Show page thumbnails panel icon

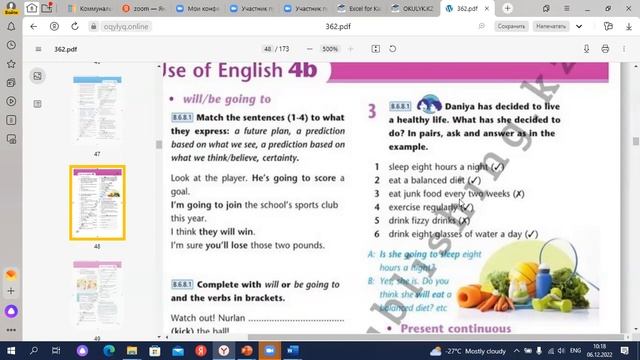click(38, 76)
